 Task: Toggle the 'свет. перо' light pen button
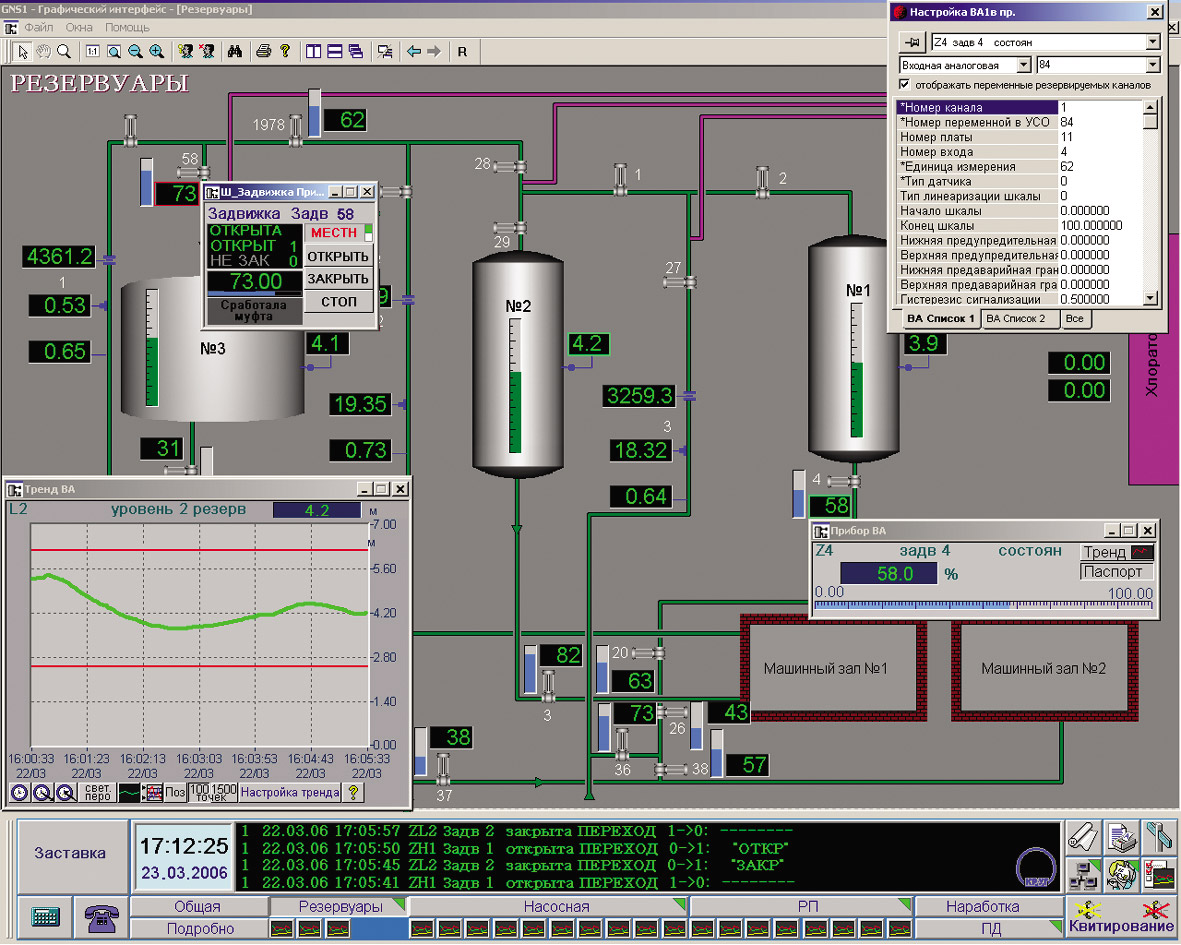coord(97,792)
